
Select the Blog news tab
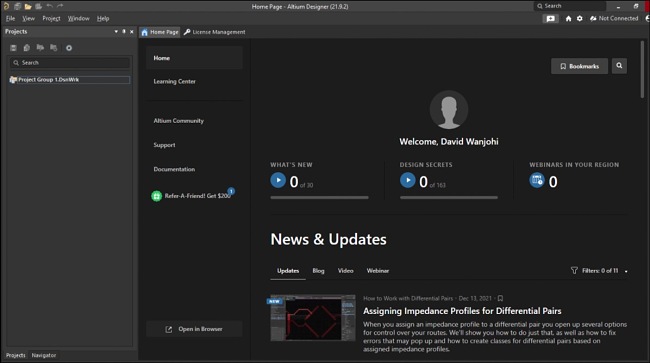(x=318, y=271)
